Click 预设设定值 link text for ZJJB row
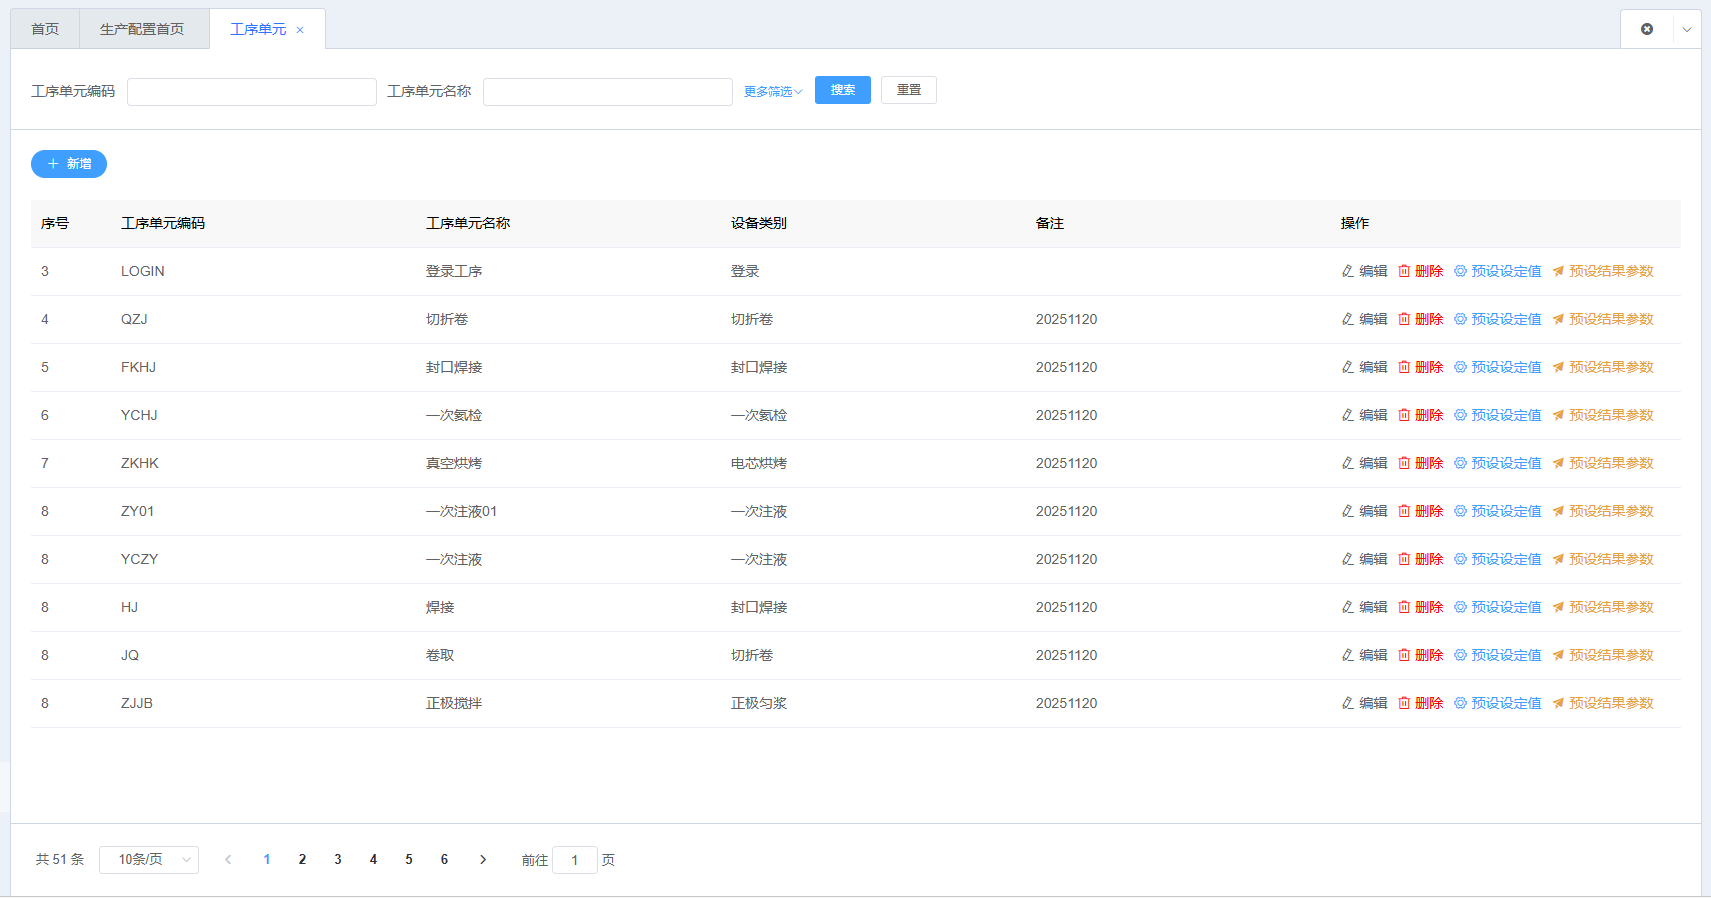 (x=1506, y=703)
